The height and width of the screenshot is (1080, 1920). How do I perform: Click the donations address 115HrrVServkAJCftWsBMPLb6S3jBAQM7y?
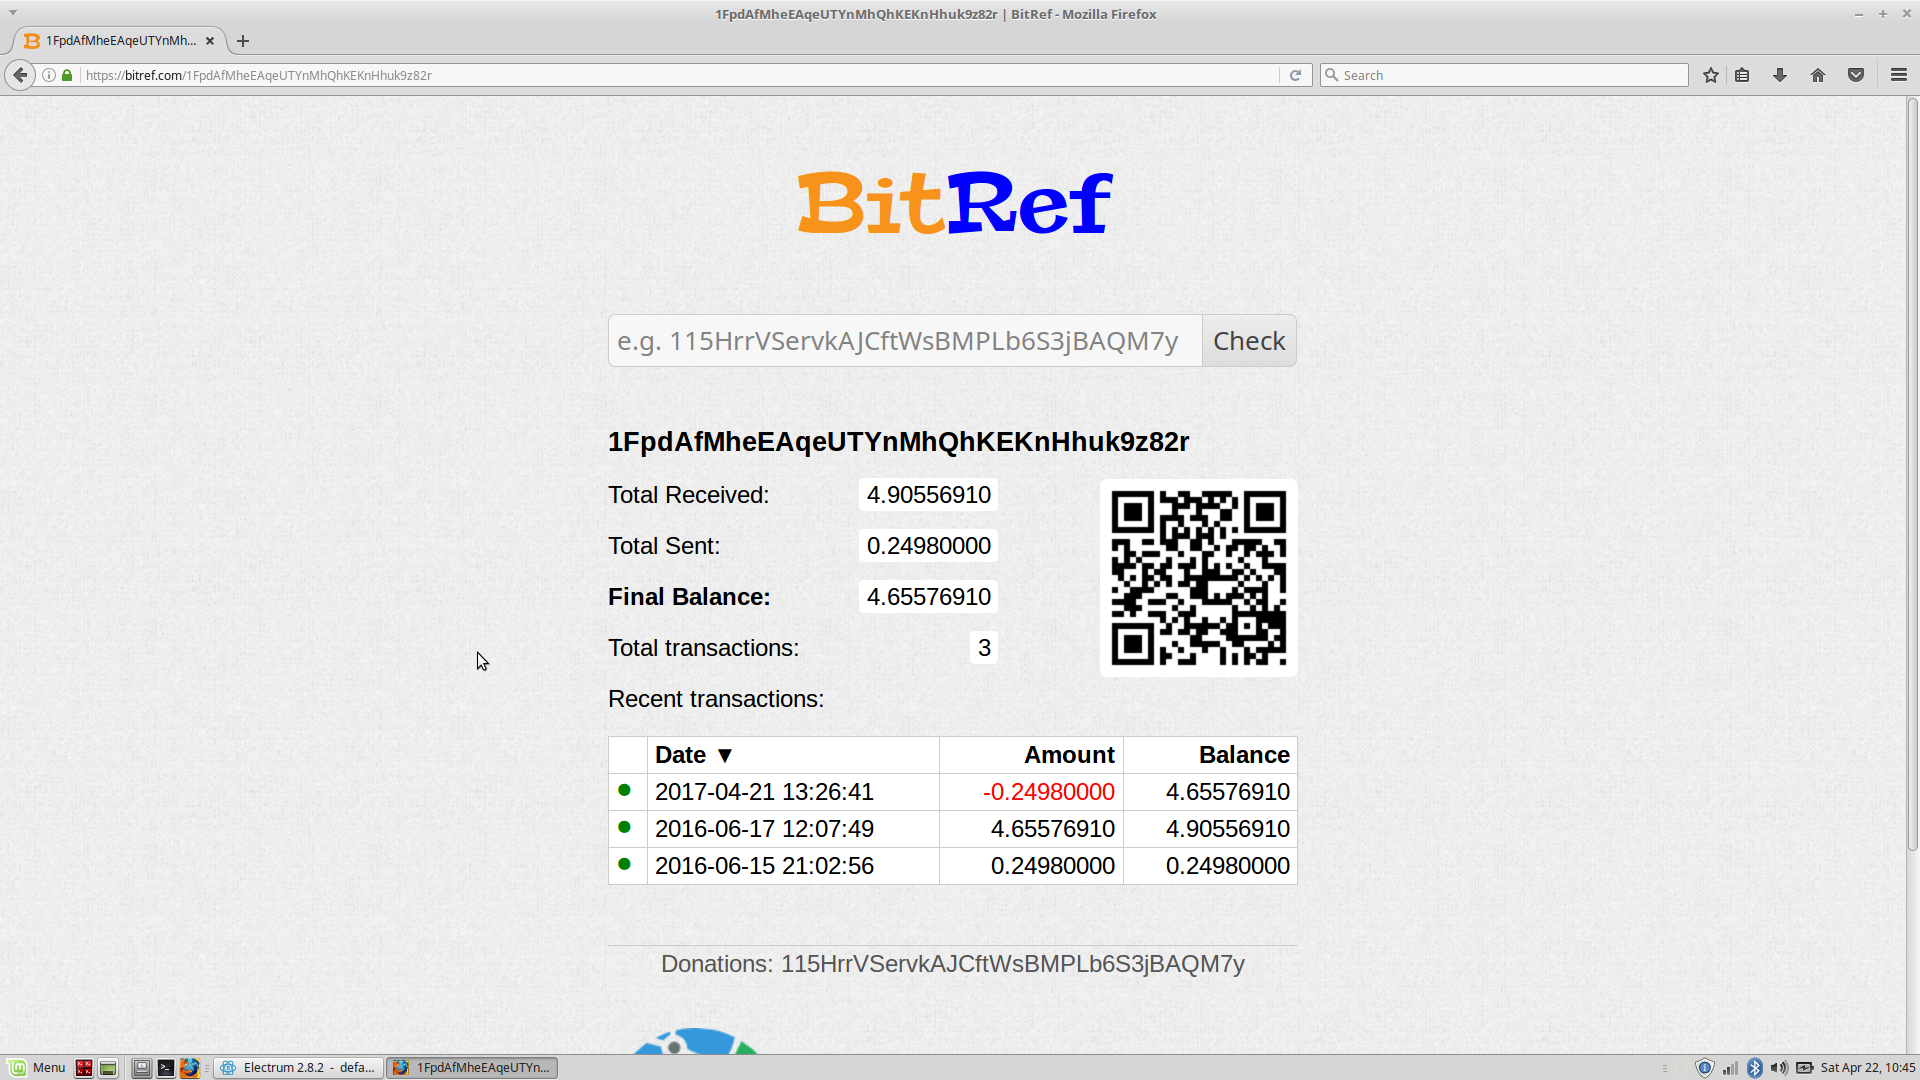pyautogui.click(x=1012, y=964)
